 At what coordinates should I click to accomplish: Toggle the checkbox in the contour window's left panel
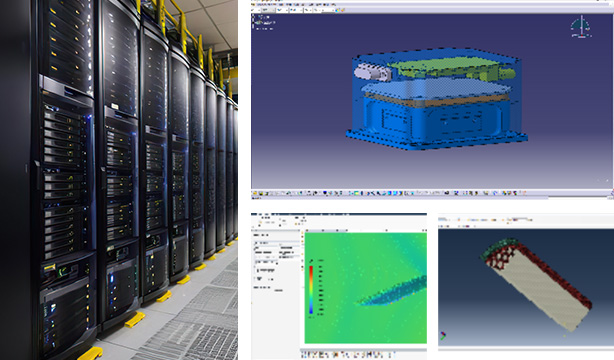click(x=258, y=270)
